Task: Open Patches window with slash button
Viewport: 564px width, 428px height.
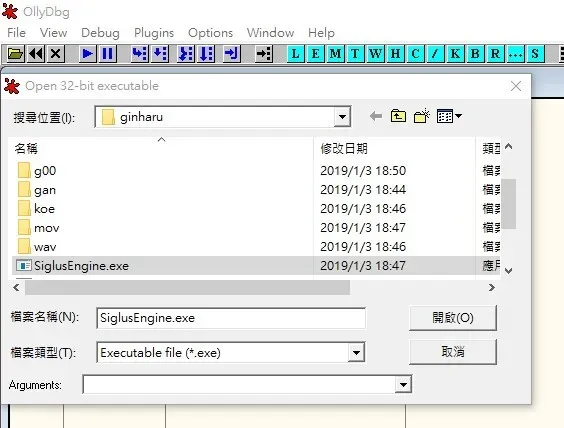Action: [435, 54]
